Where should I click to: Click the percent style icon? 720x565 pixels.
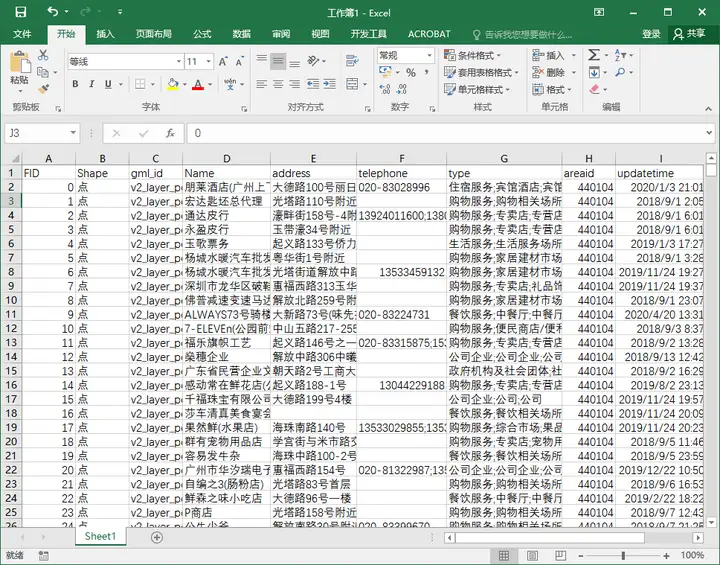pos(411,73)
